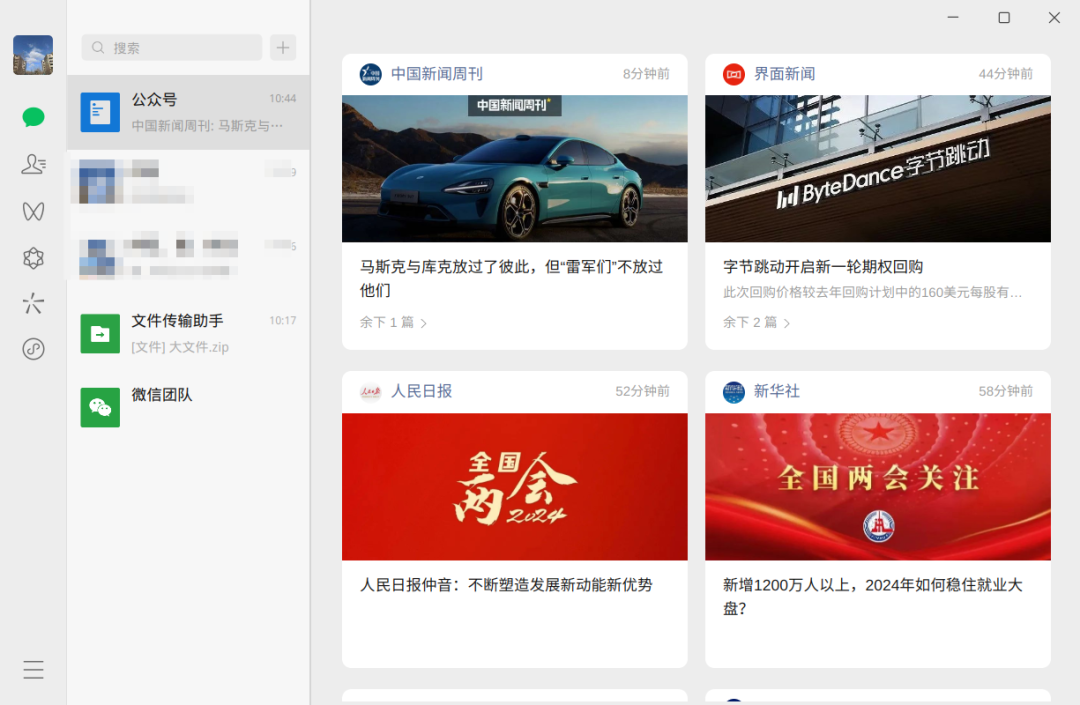Click the 新华社 account logo
Viewport: 1080px width, 705px height.
pyautogui.click(x=734, y=392)
